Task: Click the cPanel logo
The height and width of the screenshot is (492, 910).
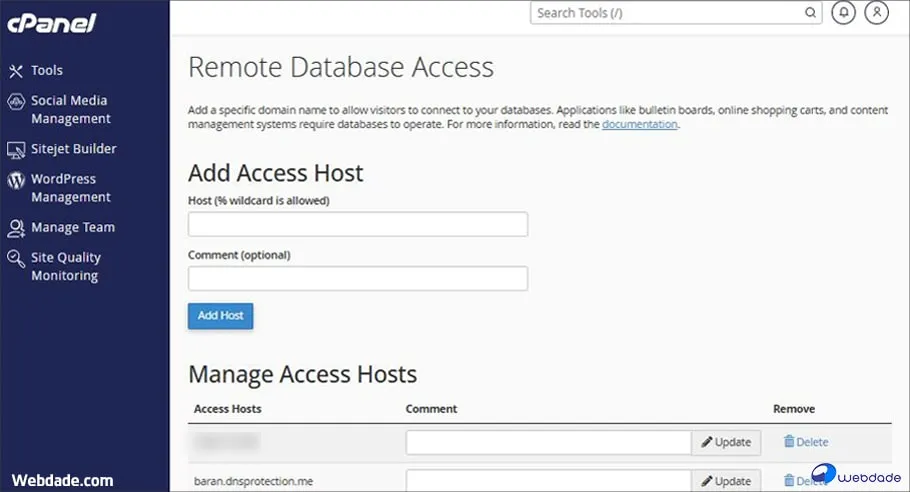Action: click(52, 23)
